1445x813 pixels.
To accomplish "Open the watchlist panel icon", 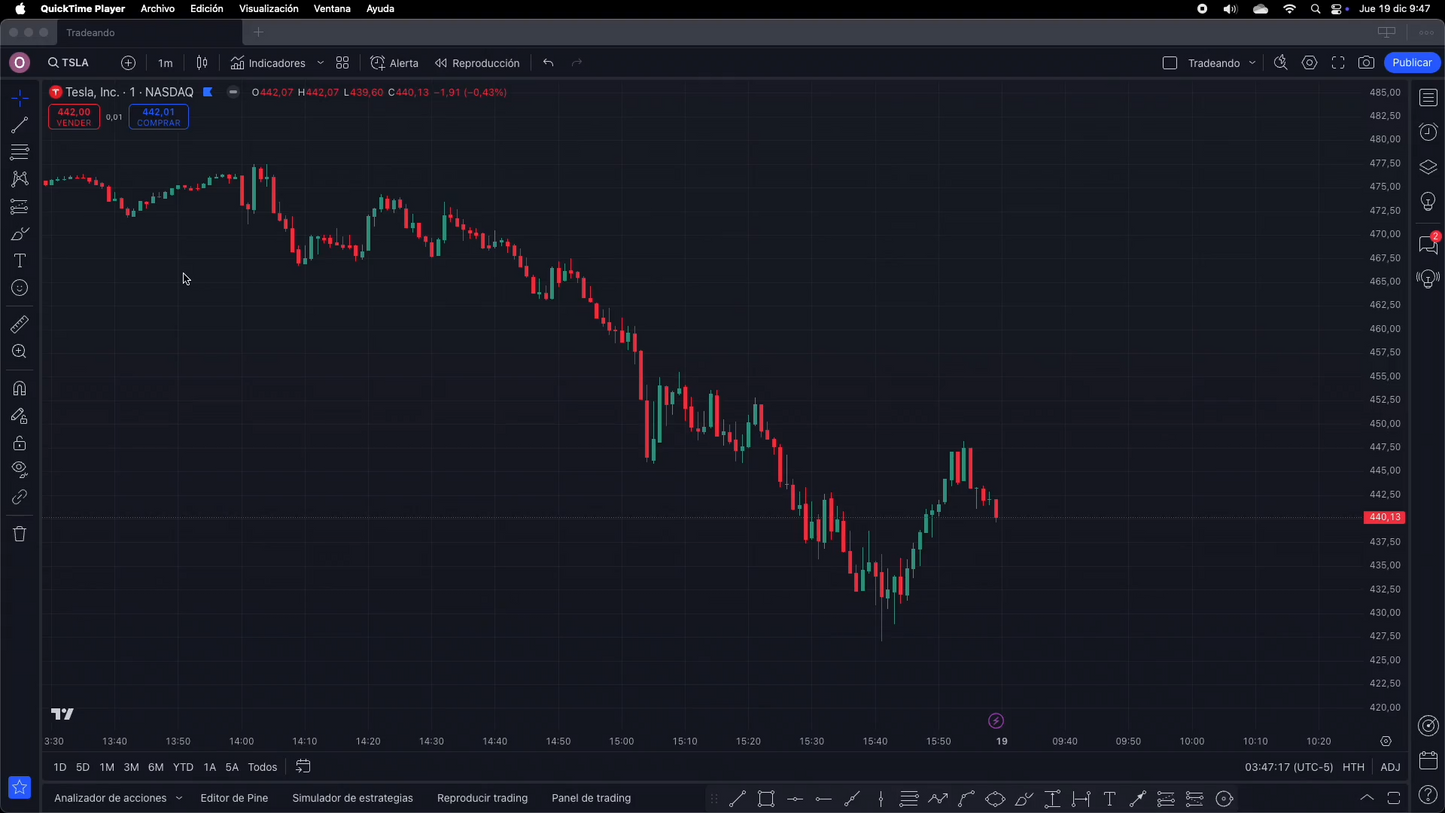I will [x=1428, y=98].
